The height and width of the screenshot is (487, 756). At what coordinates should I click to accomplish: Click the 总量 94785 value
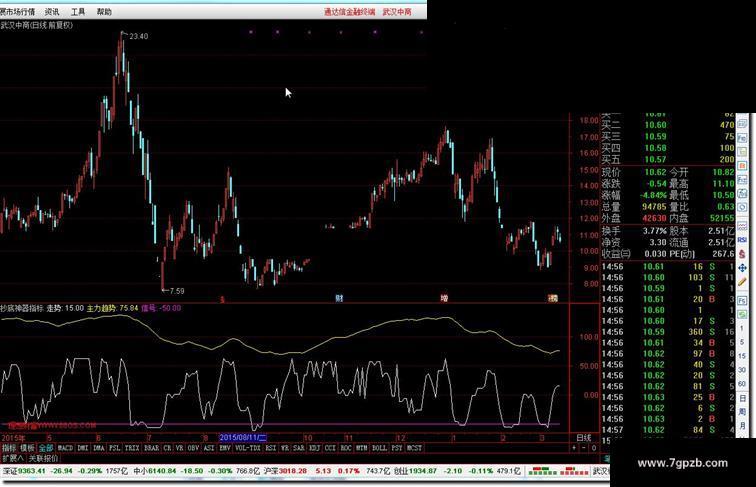click(654, 207)
